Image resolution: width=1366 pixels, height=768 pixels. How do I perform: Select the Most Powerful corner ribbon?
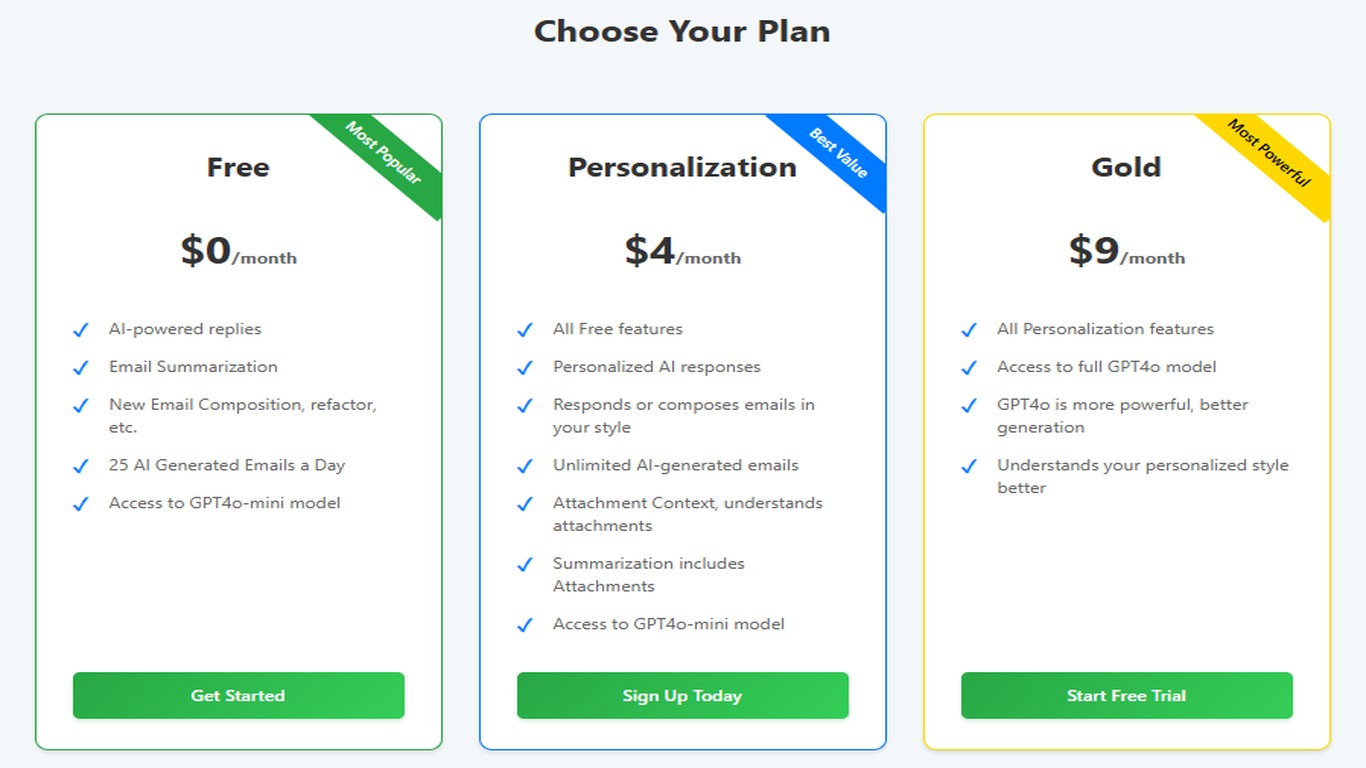click(1268, 153)
